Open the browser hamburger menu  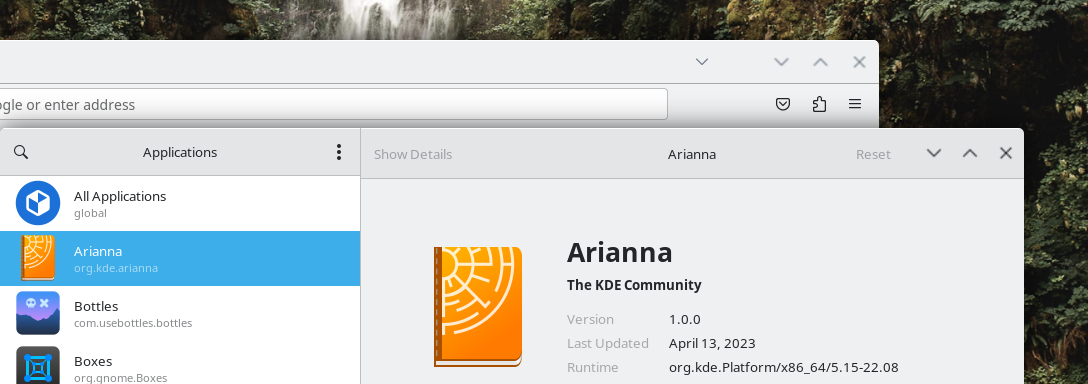(x=855, y=104)
